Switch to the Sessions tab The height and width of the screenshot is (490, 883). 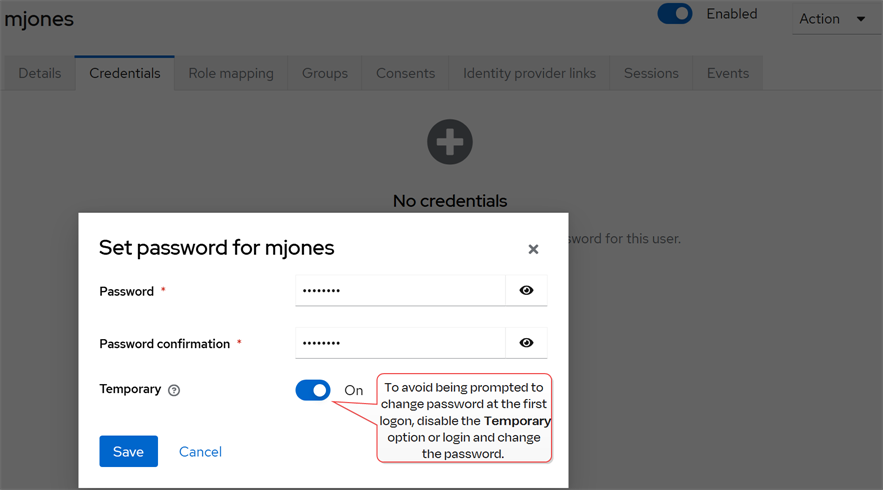(651, 73)
